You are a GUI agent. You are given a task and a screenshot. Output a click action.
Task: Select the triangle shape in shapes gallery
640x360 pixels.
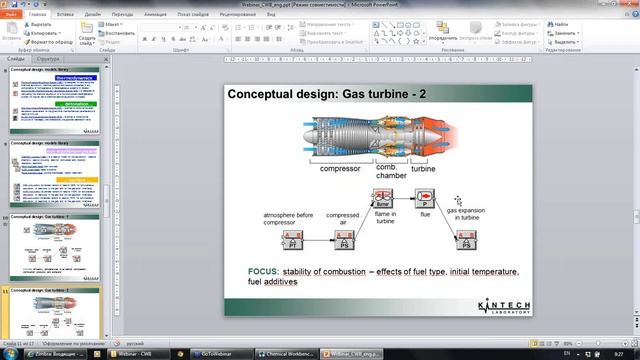(376, 33)
